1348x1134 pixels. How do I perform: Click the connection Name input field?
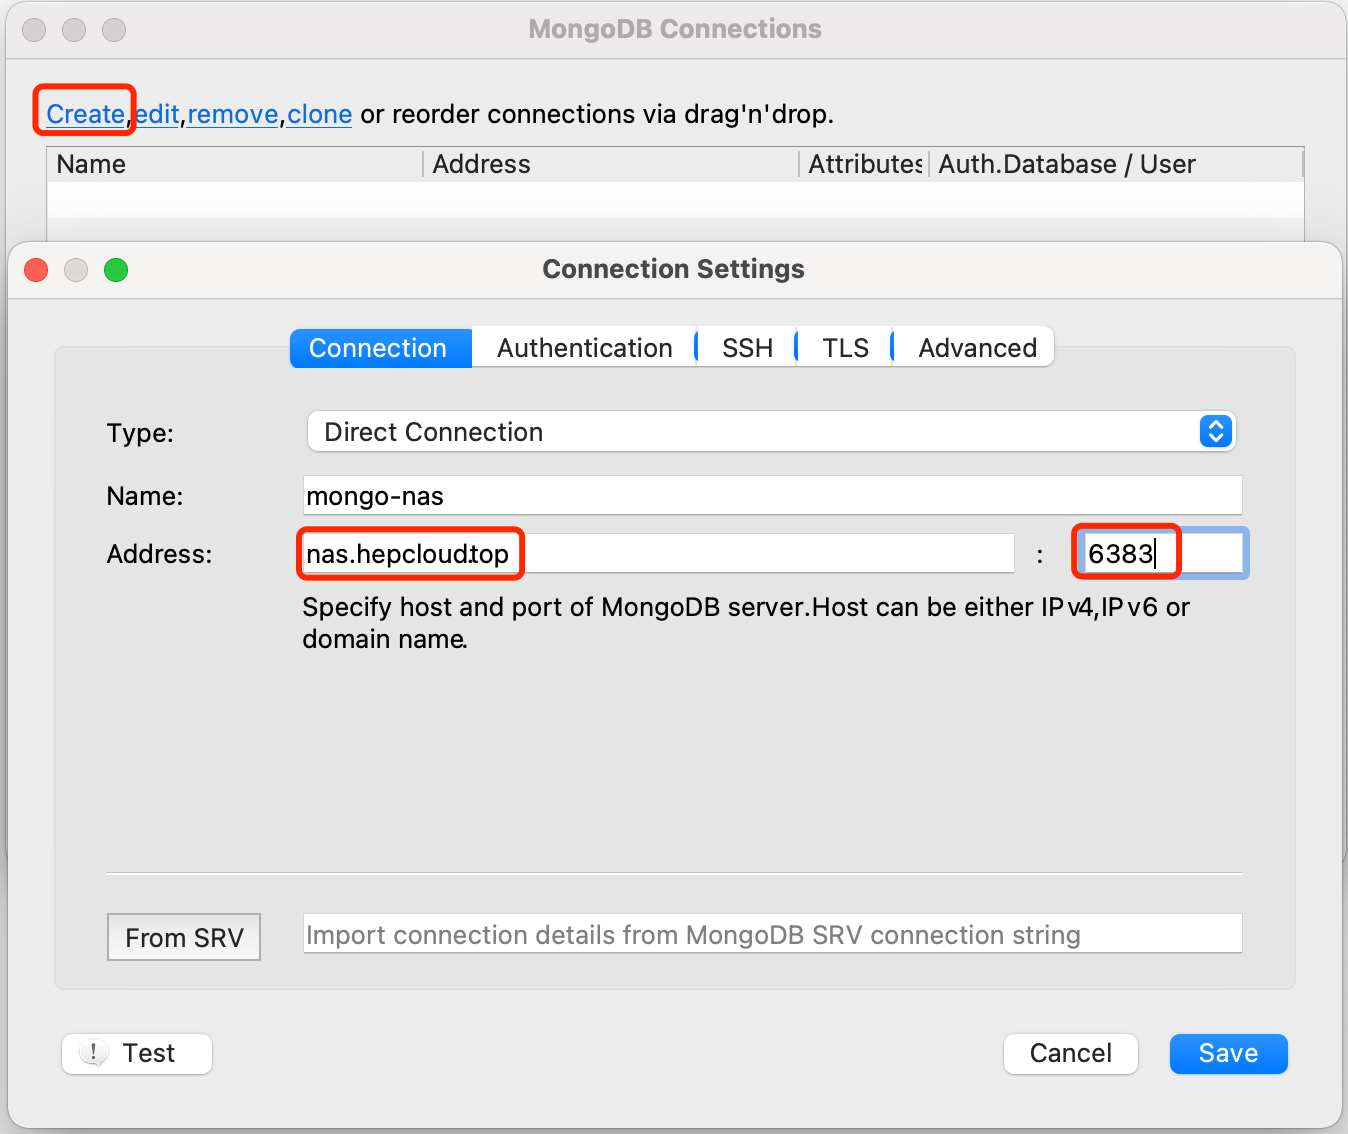click(772, 496)
